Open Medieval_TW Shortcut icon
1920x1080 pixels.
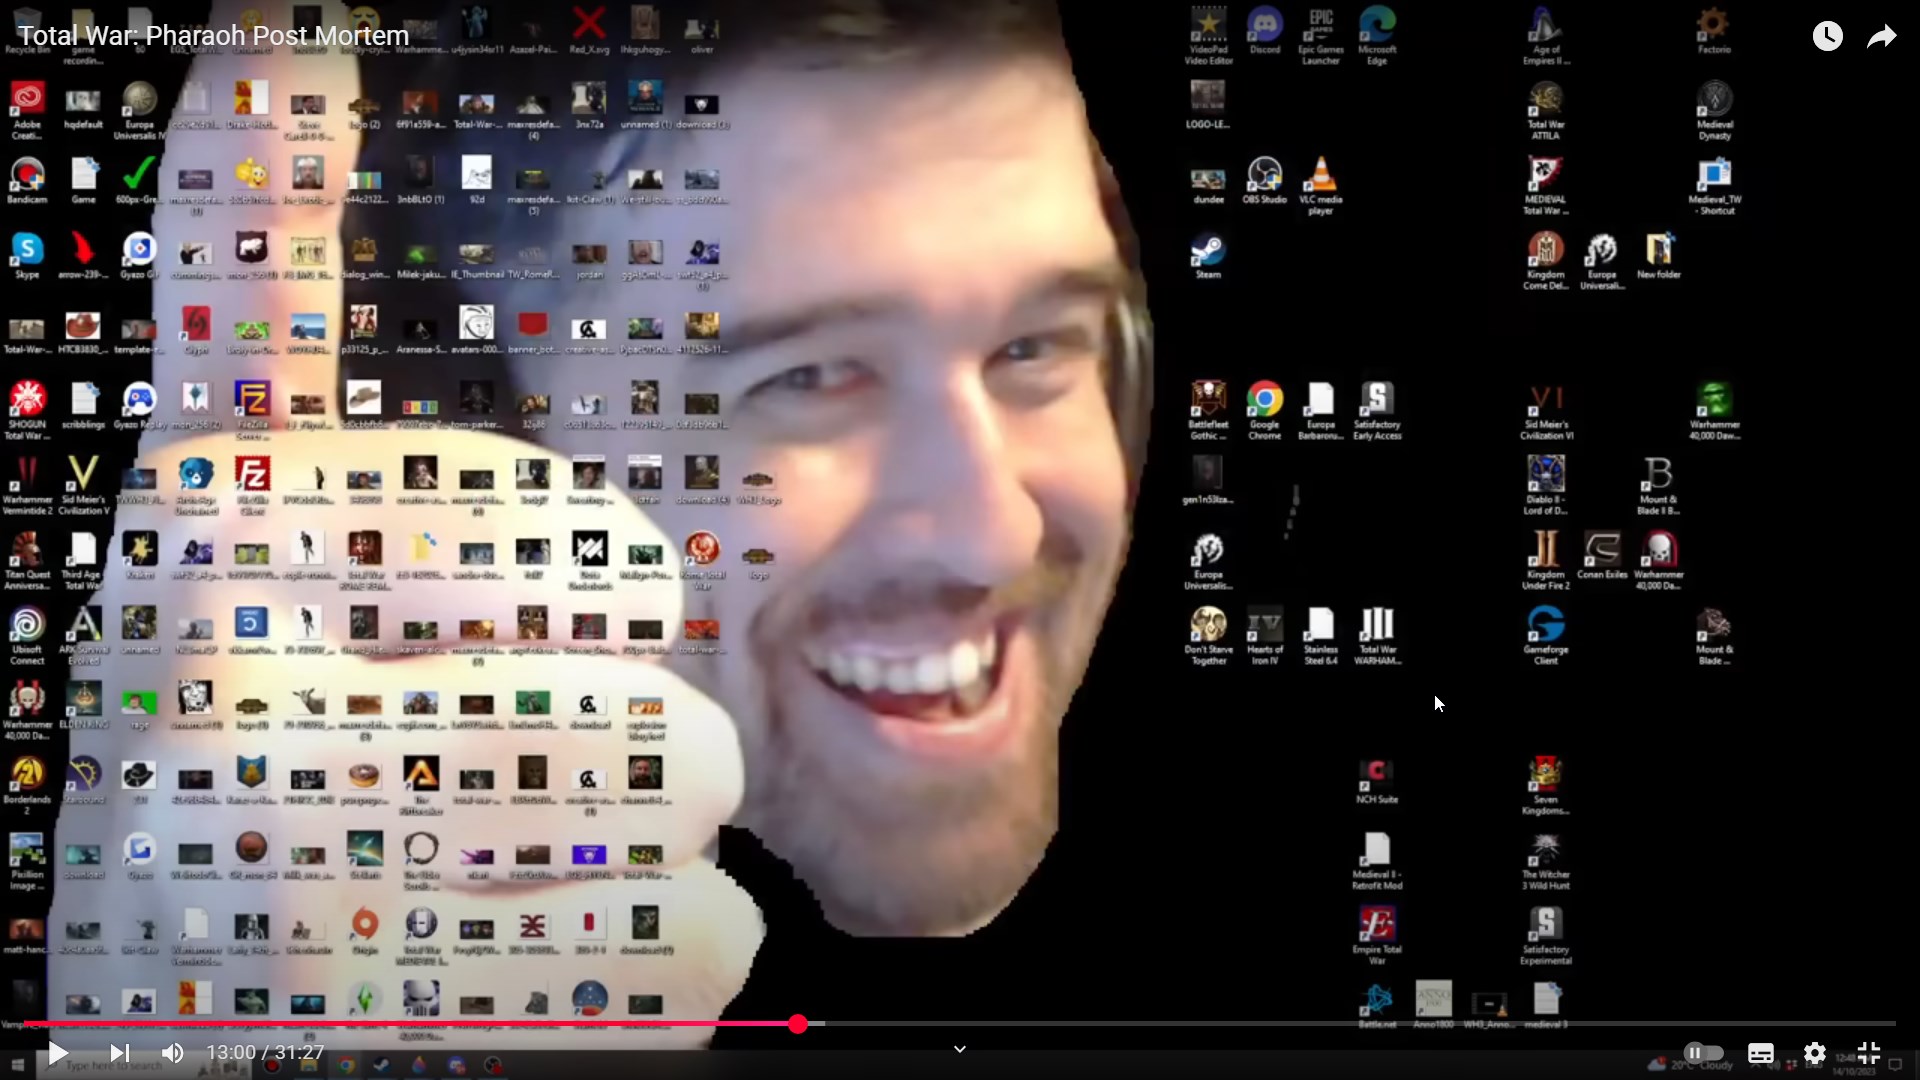1714,186
